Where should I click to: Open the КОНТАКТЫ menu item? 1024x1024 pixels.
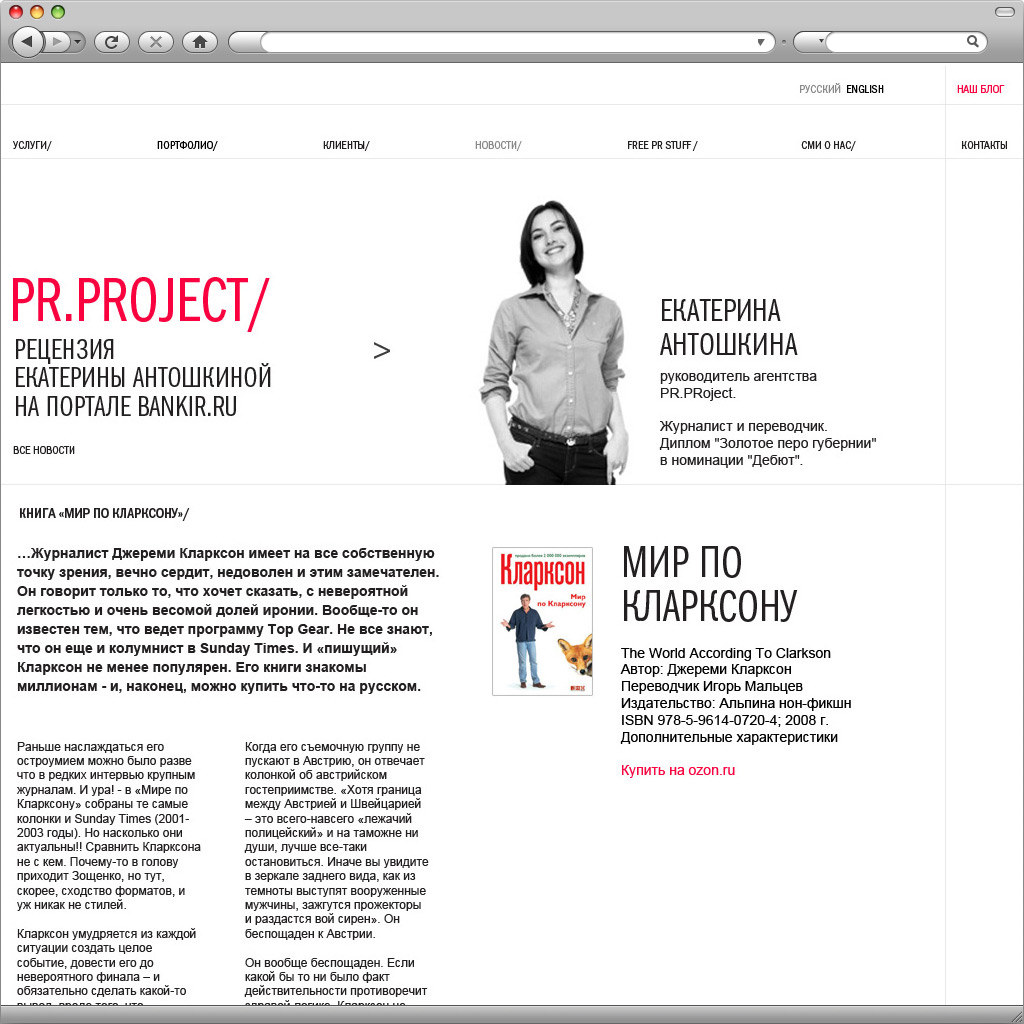984,145
